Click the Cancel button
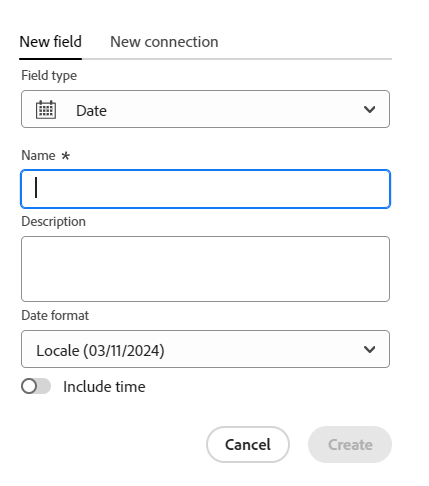This screenshot has width=429, height=486. 248,444
